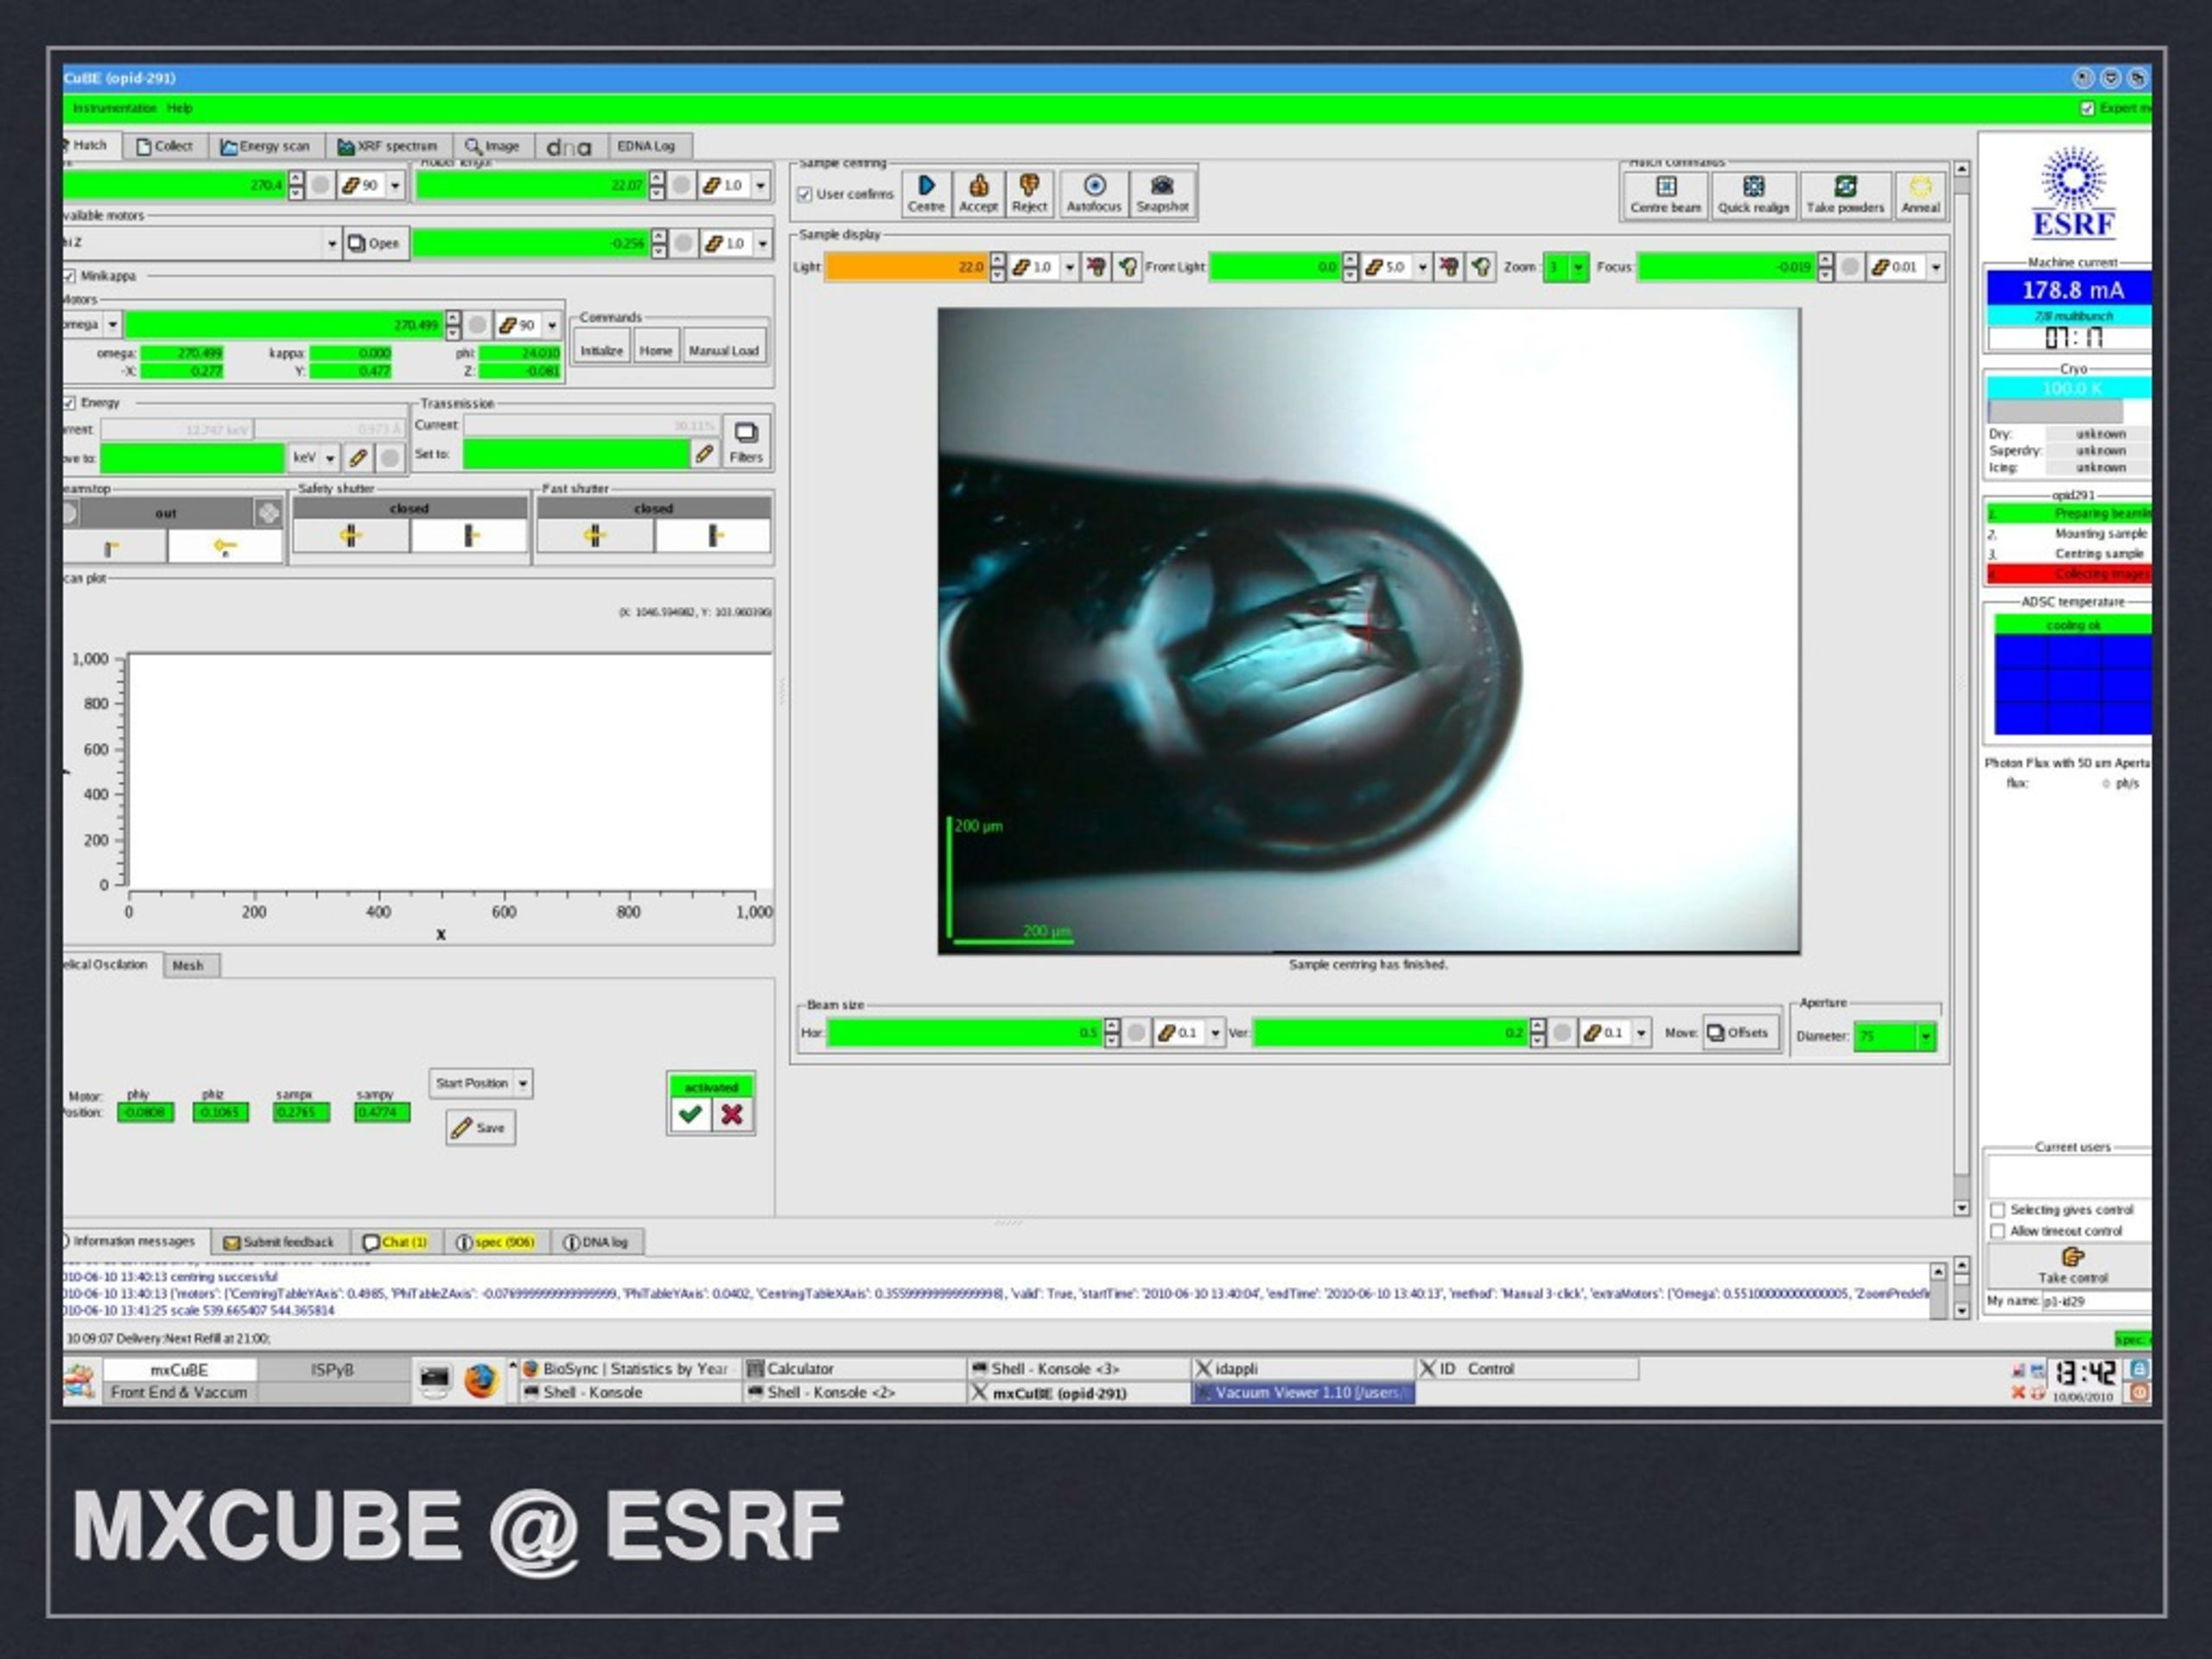Click the Save position pencil button
2212x1659 pixels.
(480, 1127)
